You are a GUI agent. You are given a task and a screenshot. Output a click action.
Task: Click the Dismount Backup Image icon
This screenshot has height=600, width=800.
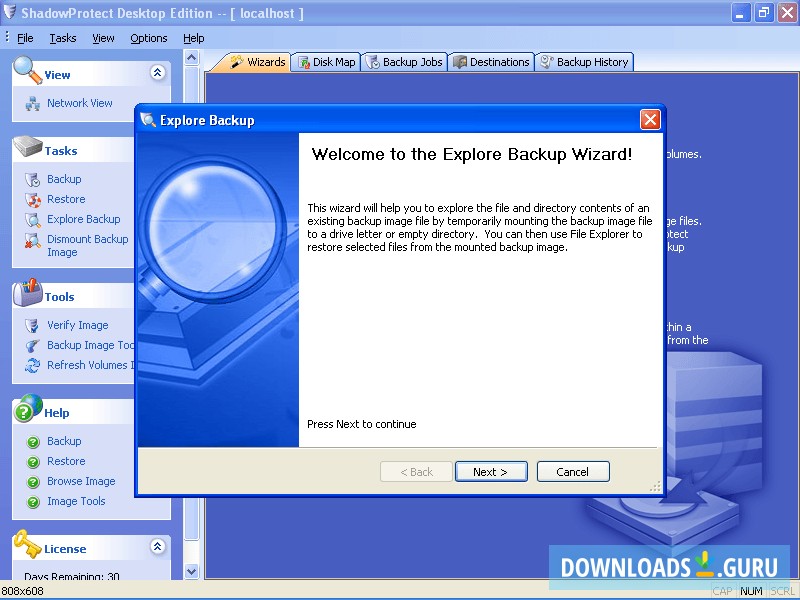pos(33,240)
